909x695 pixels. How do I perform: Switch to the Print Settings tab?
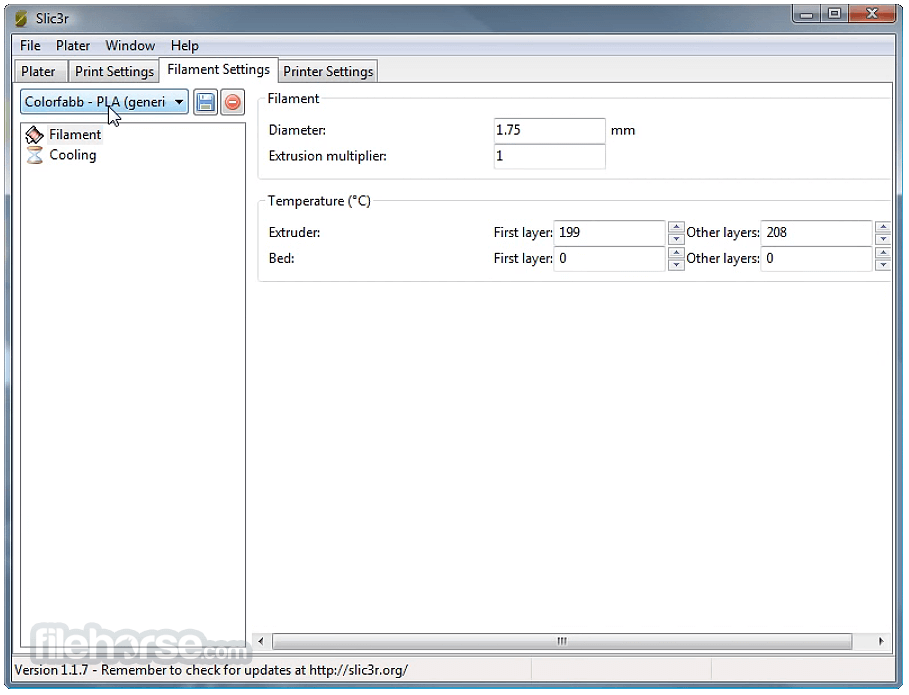click(x=114, y=71)
